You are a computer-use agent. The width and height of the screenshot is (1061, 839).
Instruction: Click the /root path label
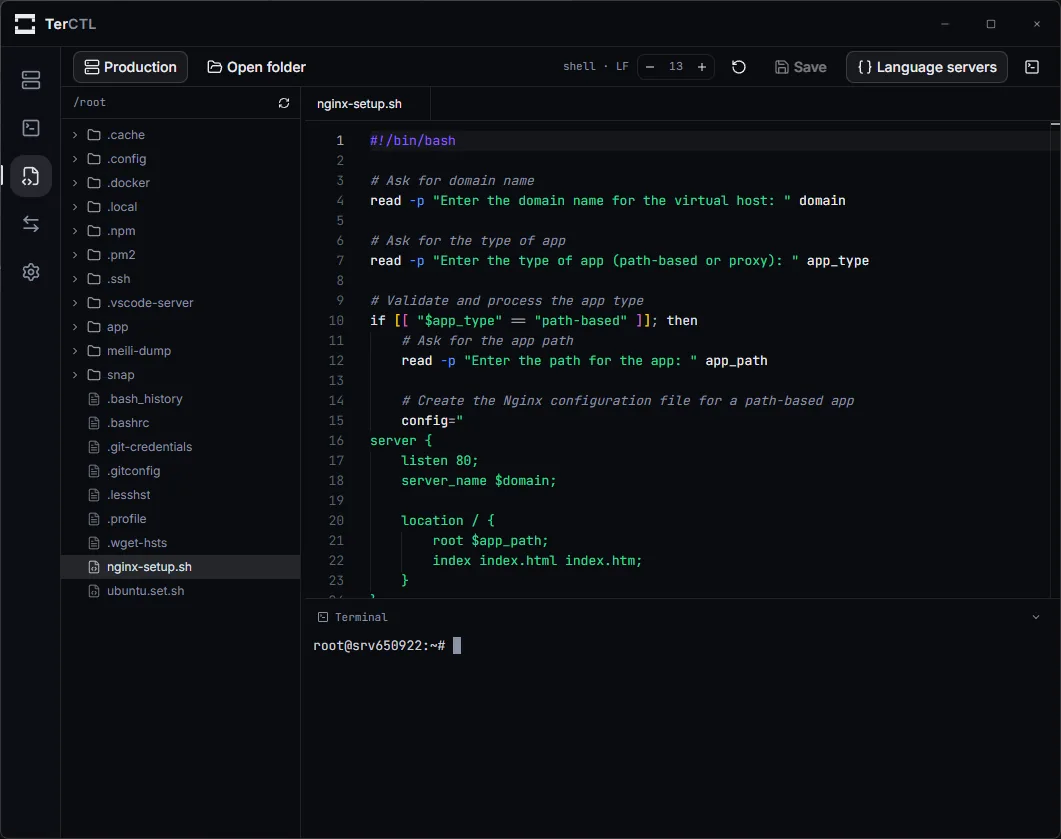click(89, 102)
